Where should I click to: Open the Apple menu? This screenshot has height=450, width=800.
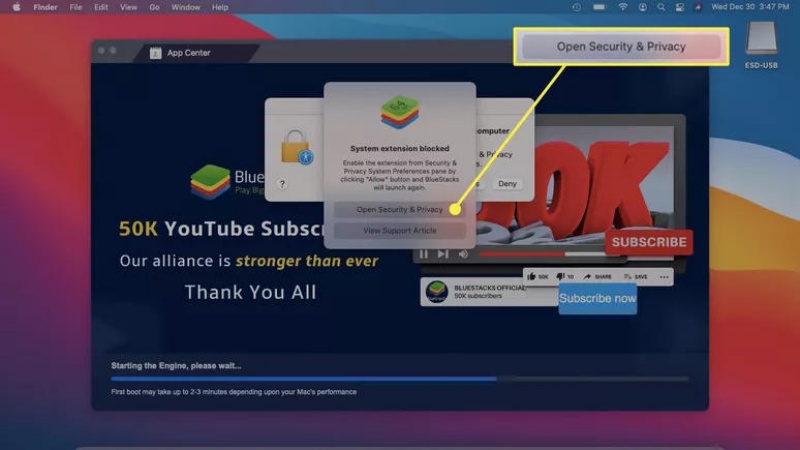[16, 7]
